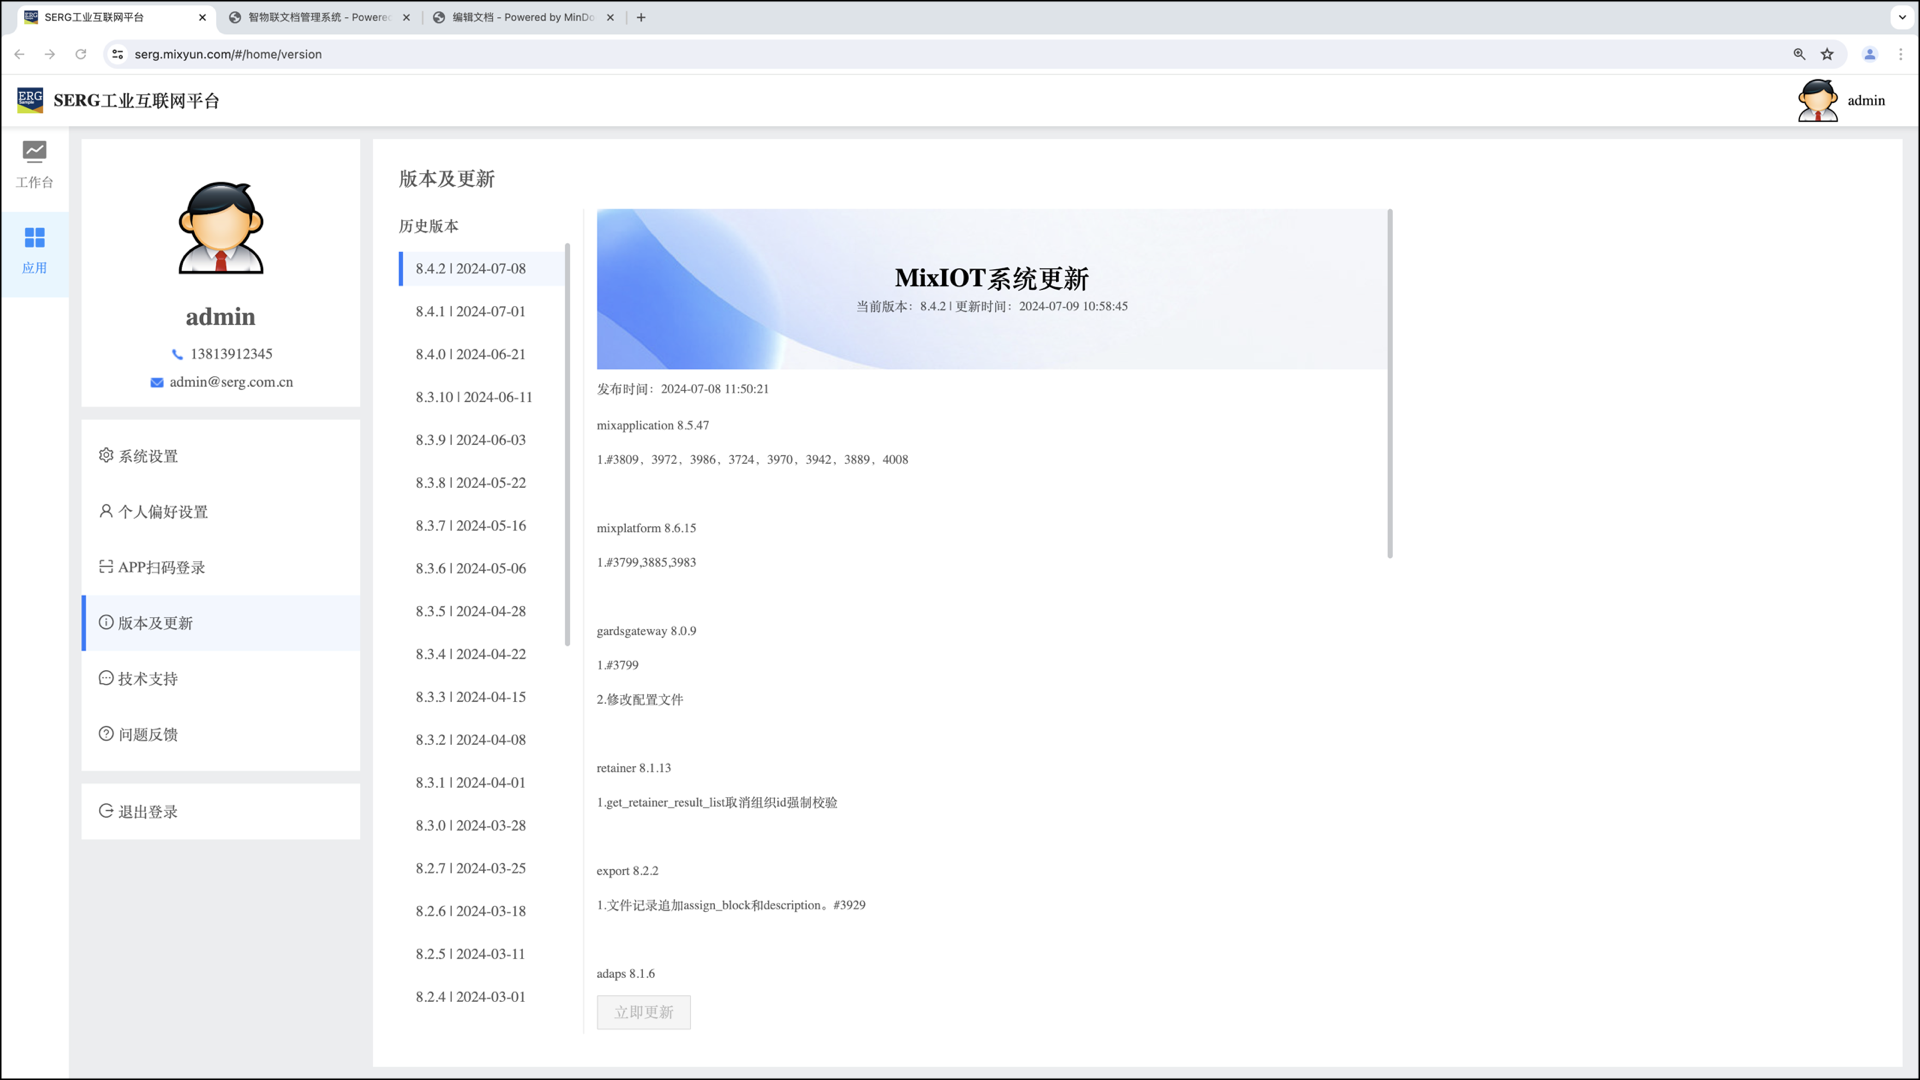This screenshot has width=1920, height=1080.
Task: Open the 系统设置 system settings menu
Action: (x=148, y=456)
